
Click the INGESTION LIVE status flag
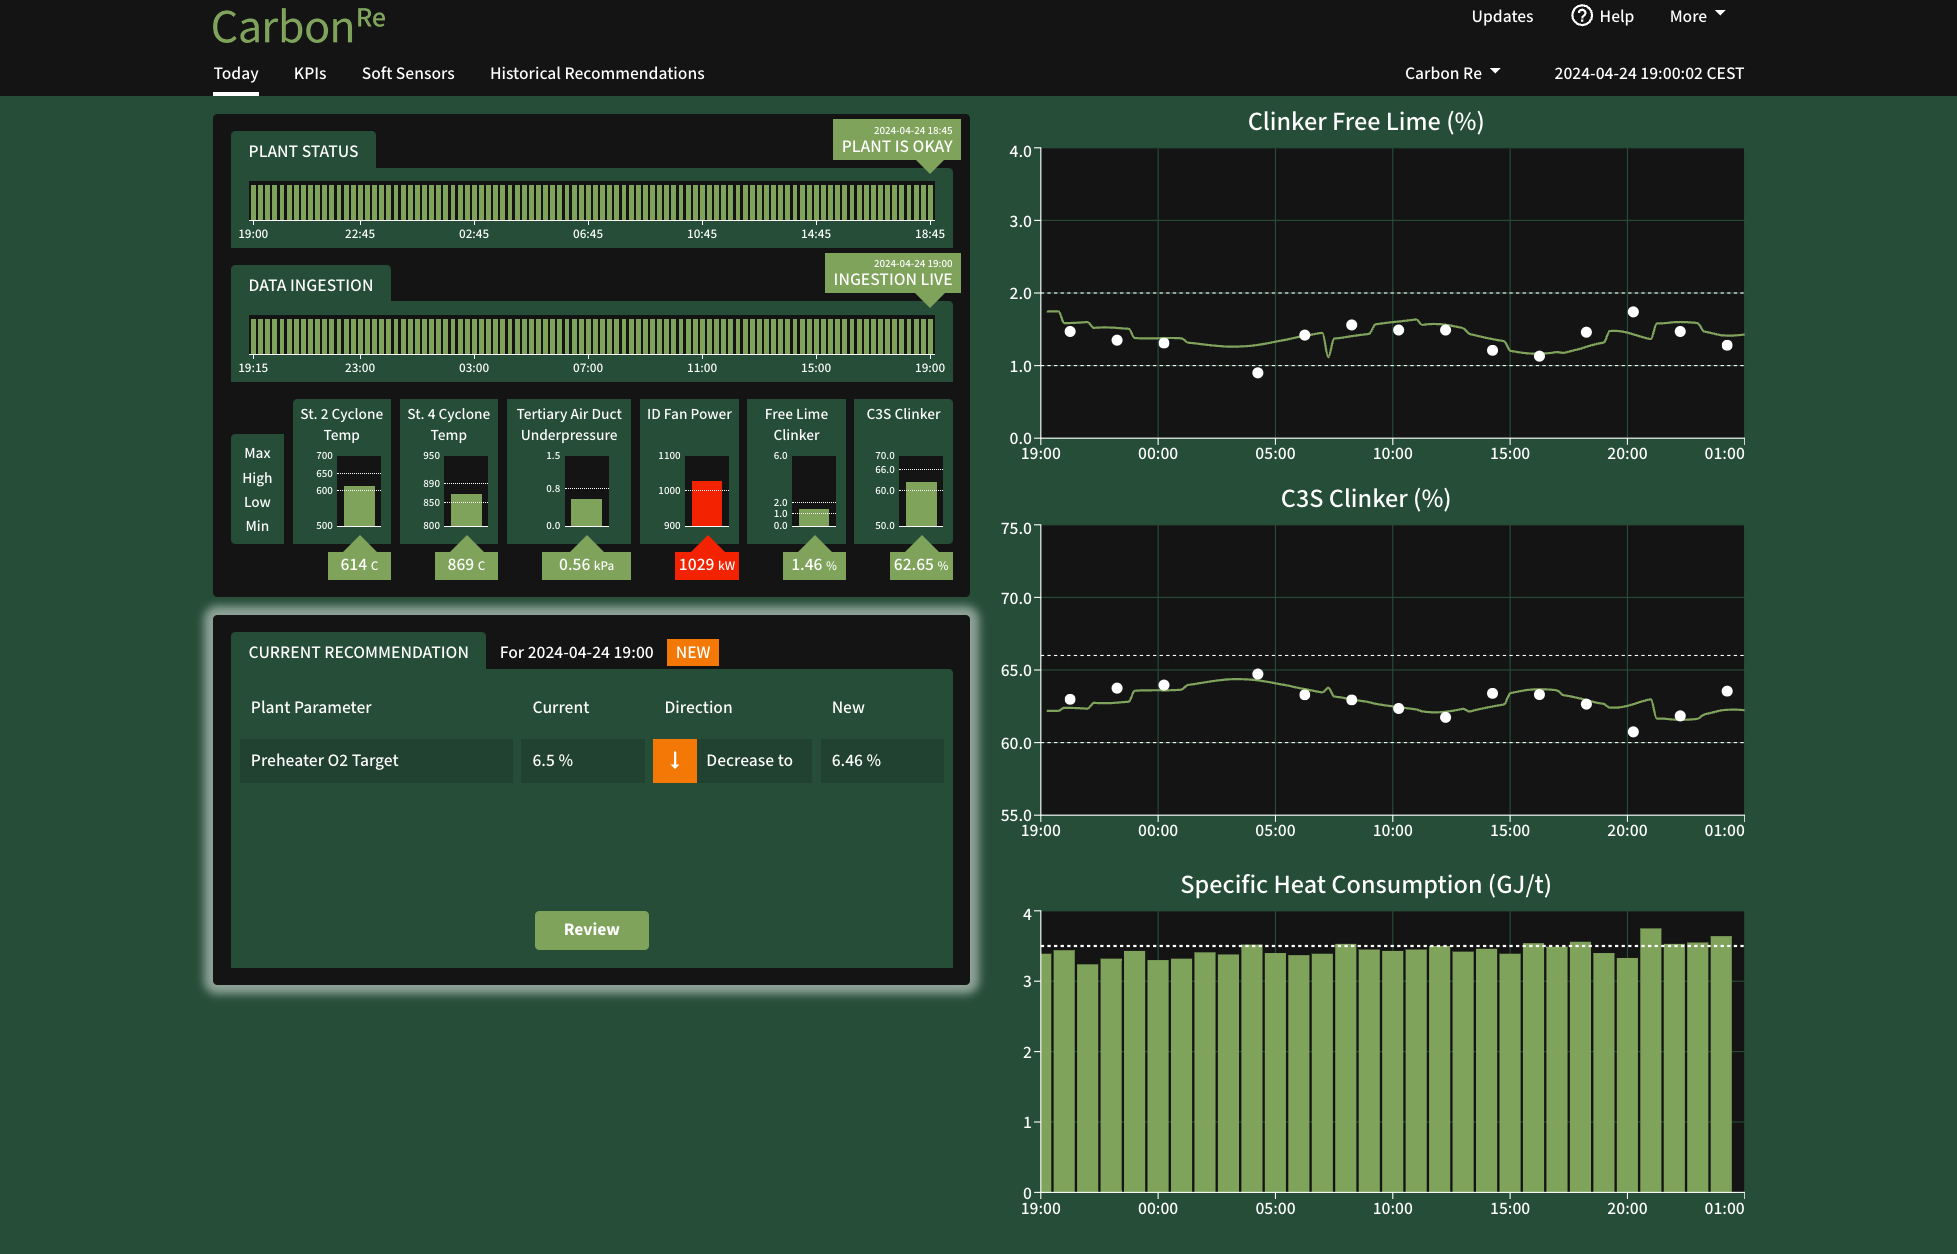pyautogui.click(x=892, y=274)
